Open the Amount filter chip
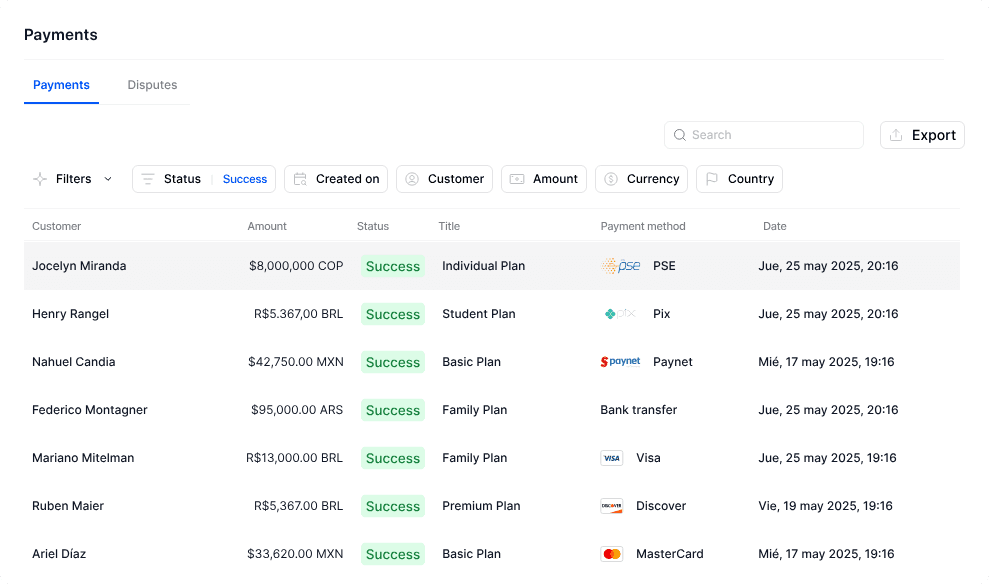The width and height of the screenshot is (989, 584). pyautogui.click(x=544, y=179)
